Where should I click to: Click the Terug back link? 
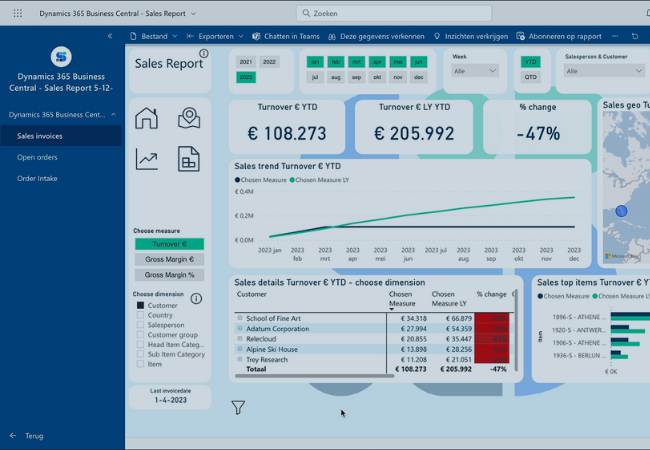(x=34, y=435)
